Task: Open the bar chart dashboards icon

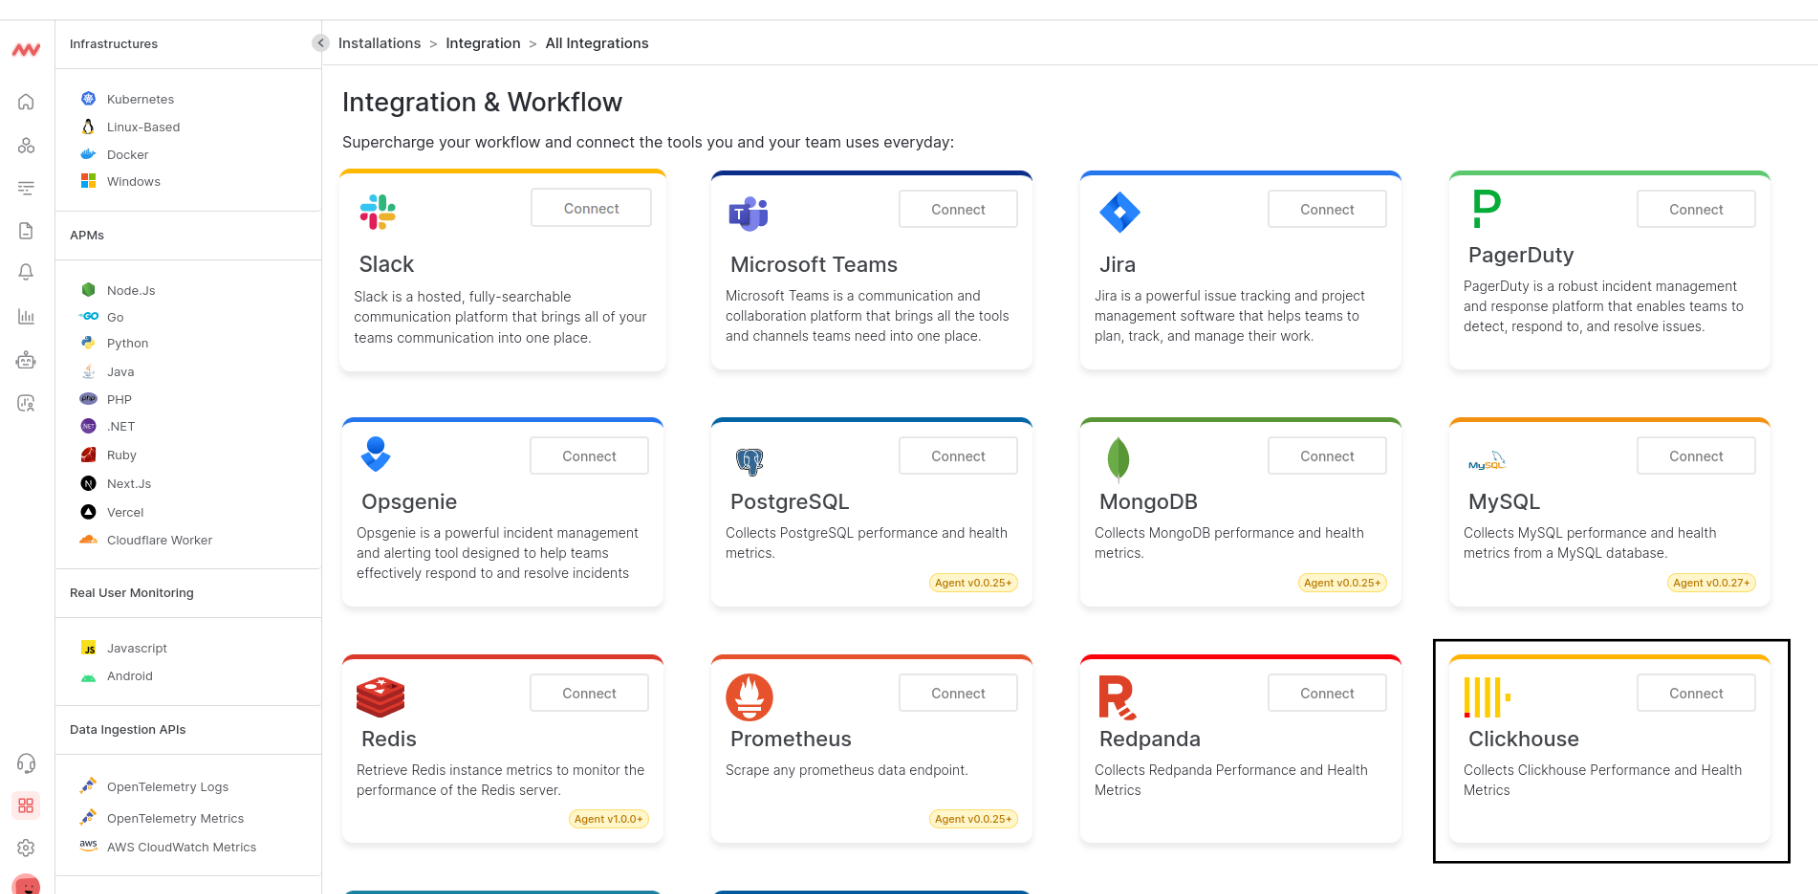Action: click(26, 316)
